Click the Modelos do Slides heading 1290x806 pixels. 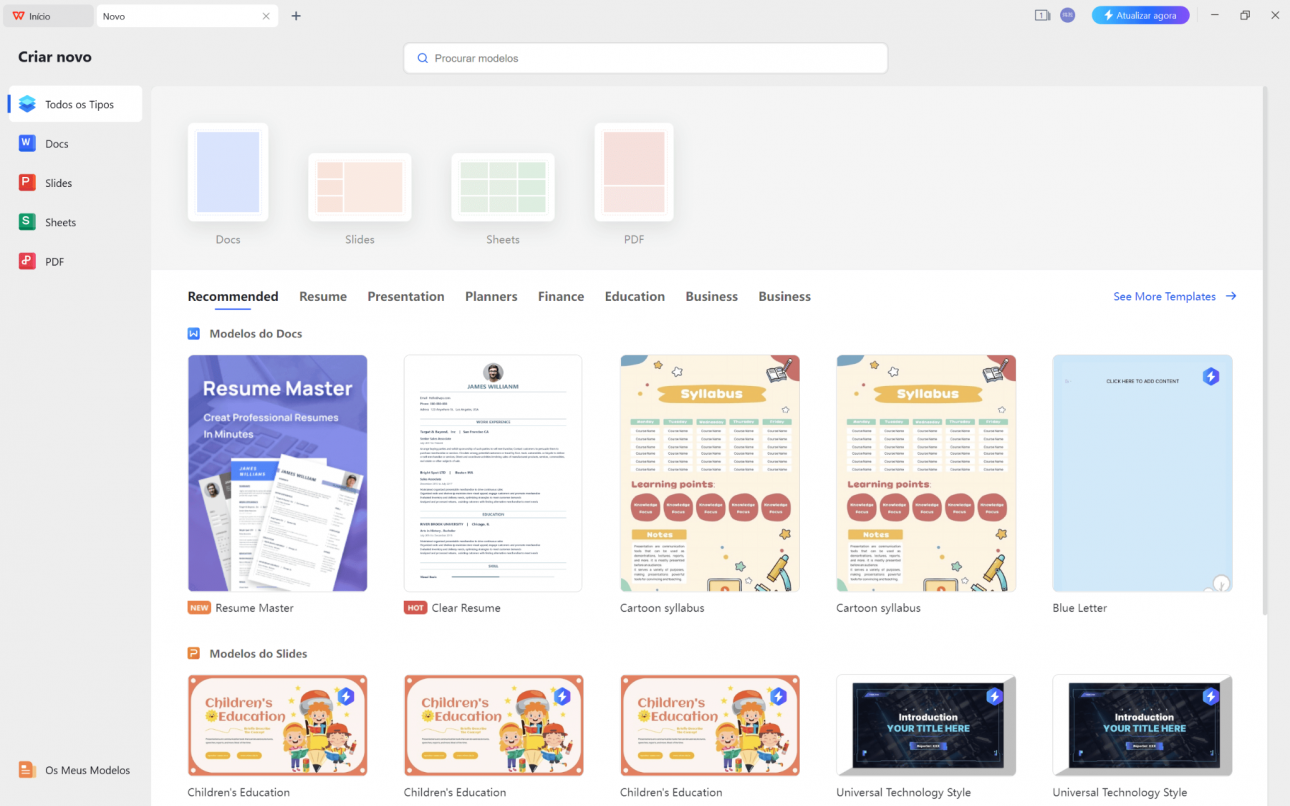click(258, 653)
